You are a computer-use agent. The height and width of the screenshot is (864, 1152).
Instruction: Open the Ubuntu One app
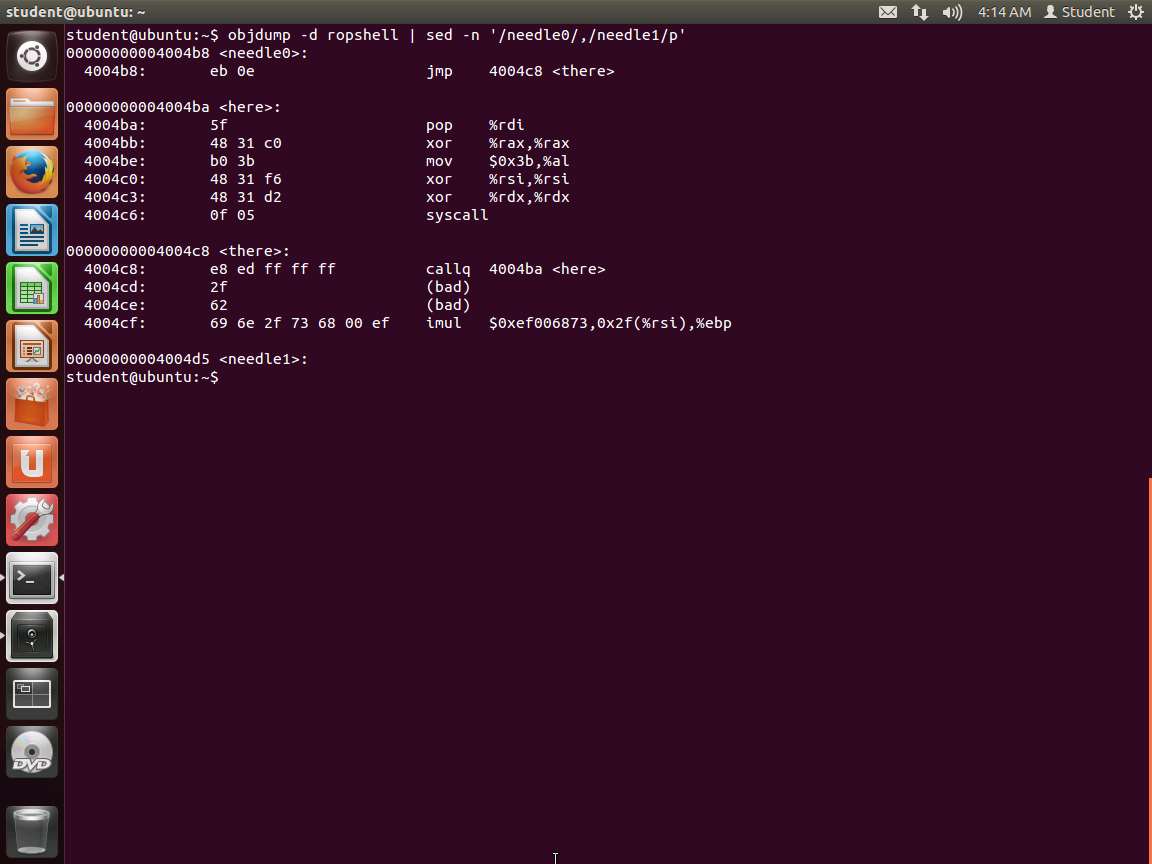[x=32, y=462]
